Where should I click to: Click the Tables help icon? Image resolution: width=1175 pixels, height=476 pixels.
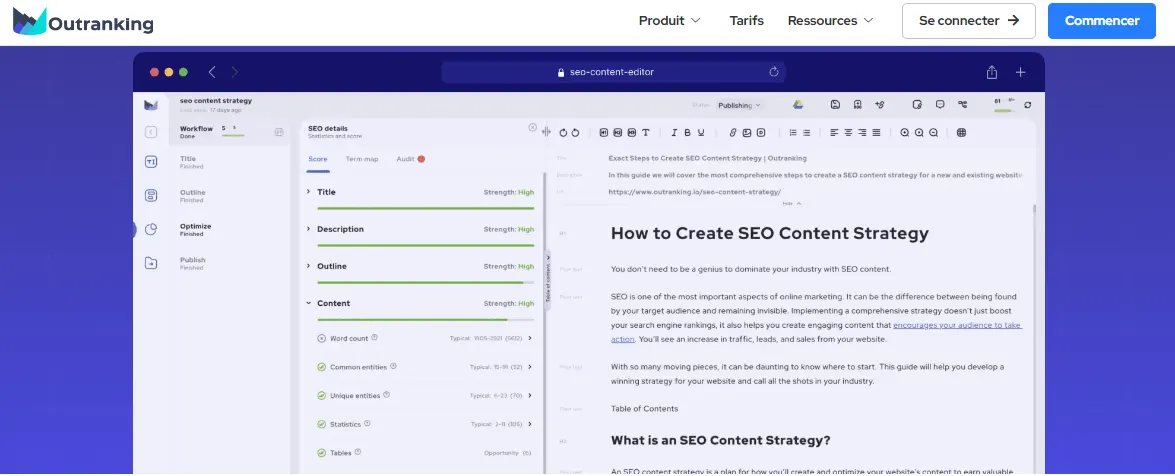coord(358,452)
